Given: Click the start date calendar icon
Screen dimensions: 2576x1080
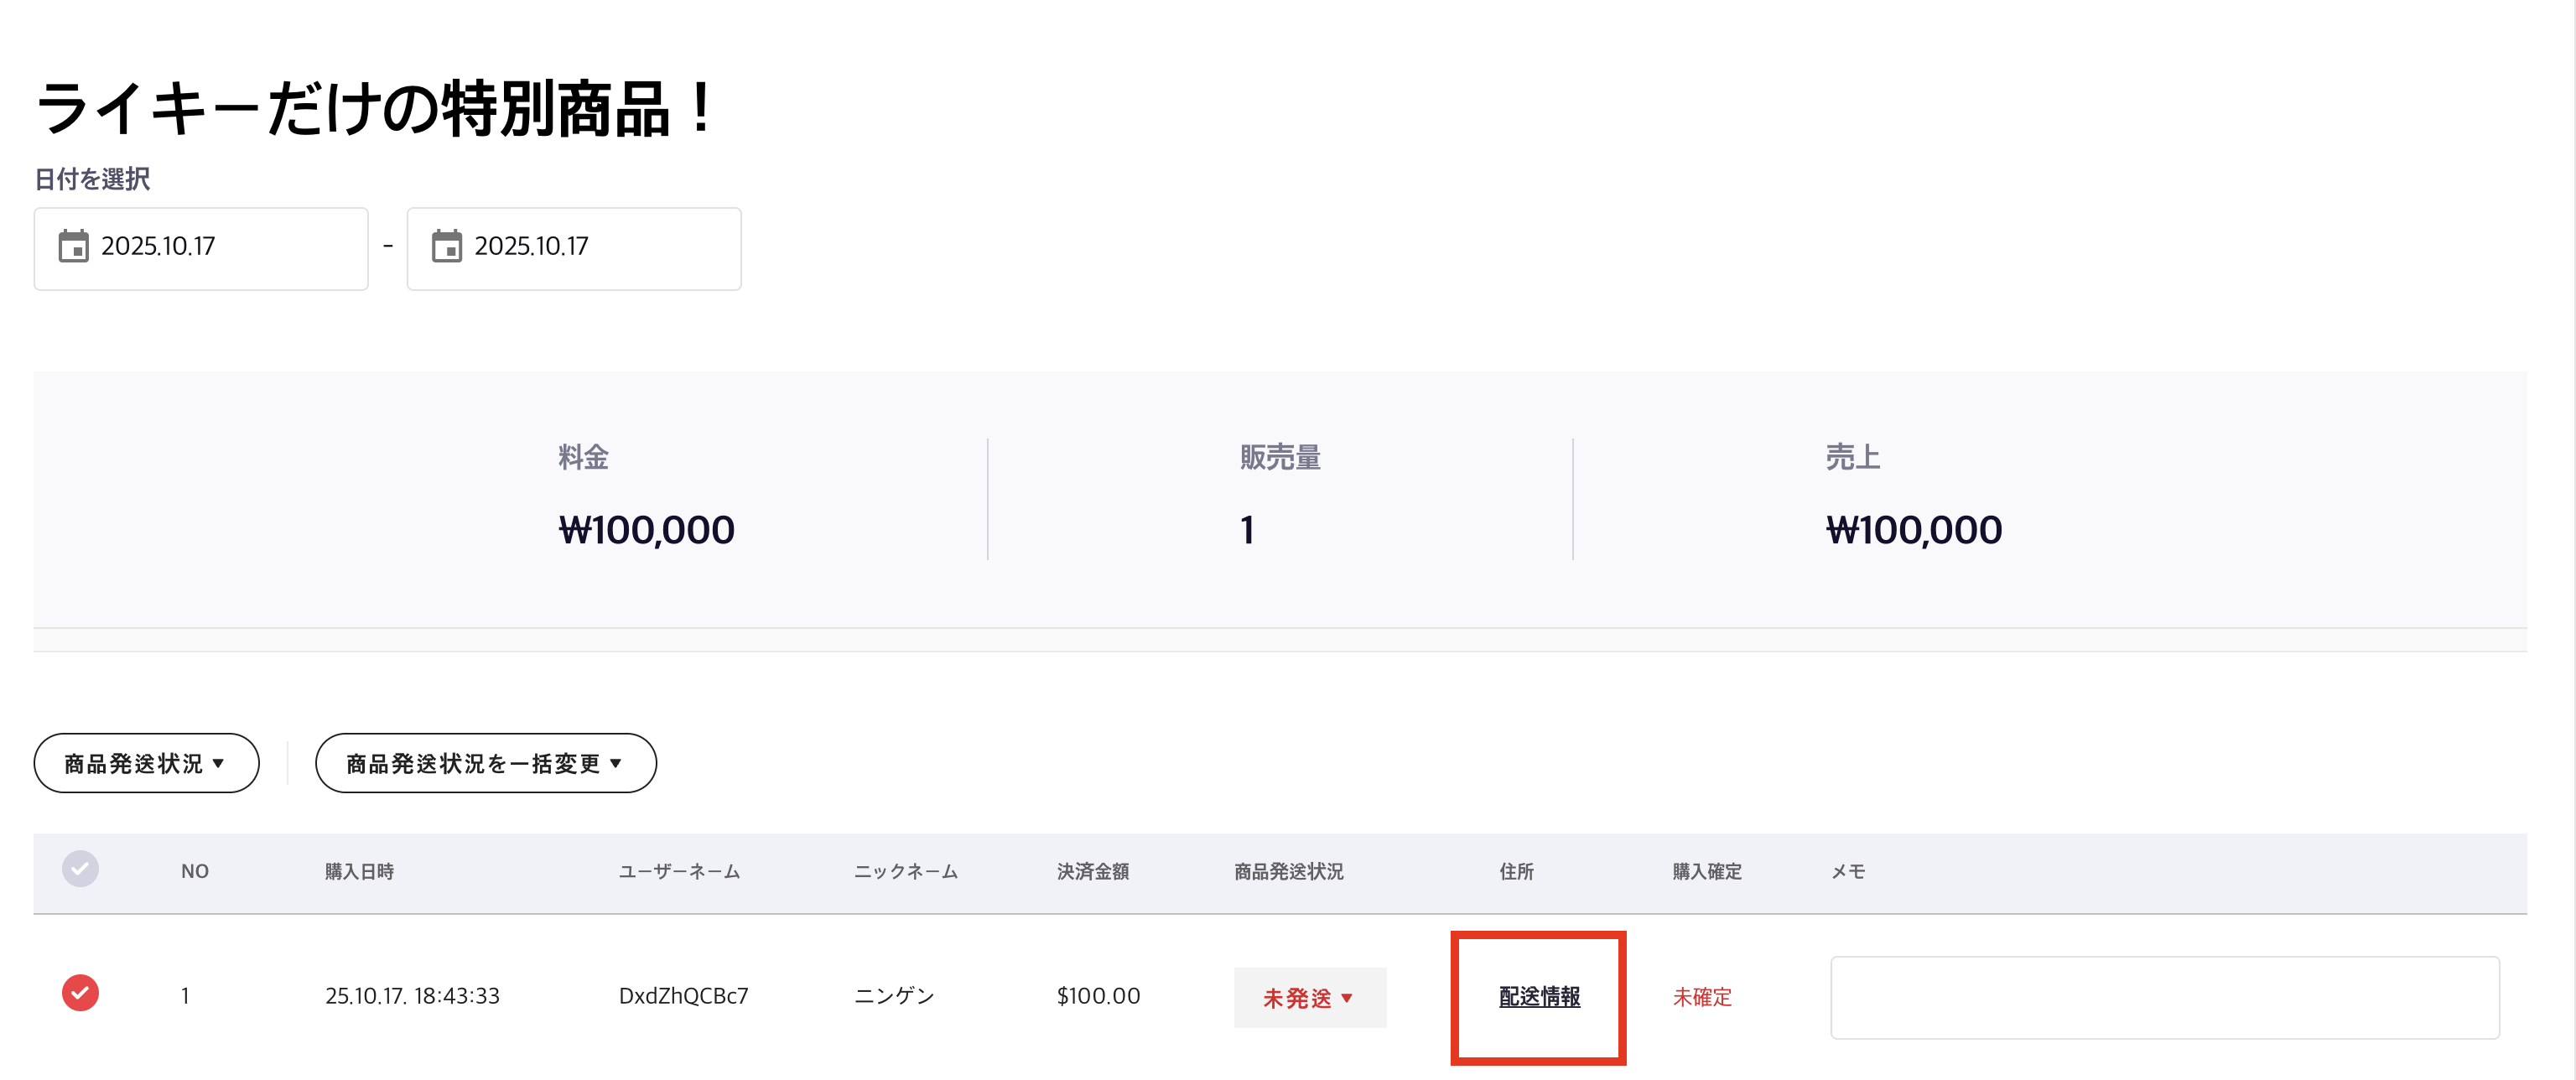Looking at the screenshot, I should click(x=73, y=246).
